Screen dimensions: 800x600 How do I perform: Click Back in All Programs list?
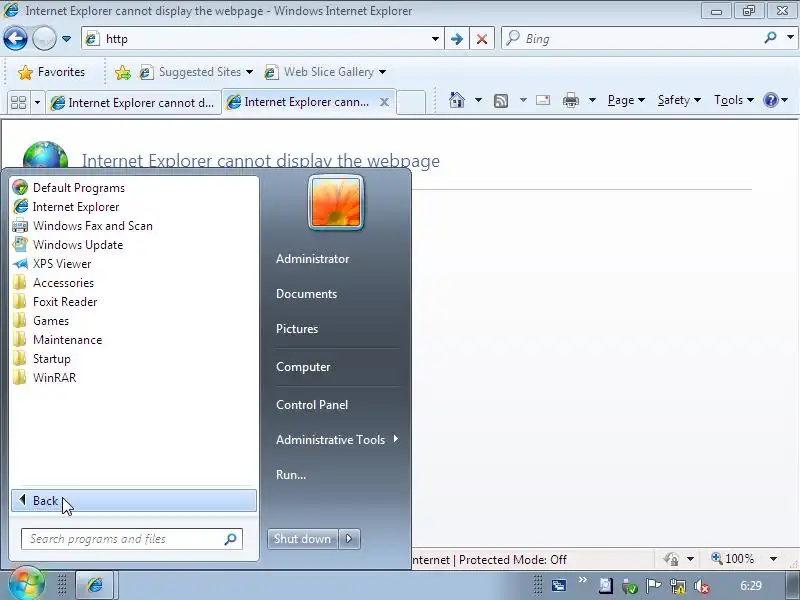(x=134, y=501)
